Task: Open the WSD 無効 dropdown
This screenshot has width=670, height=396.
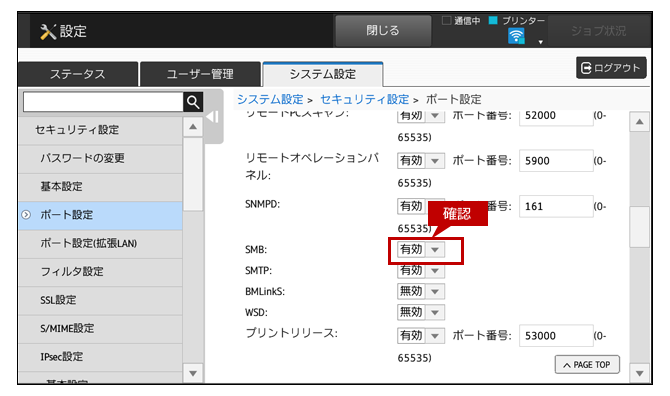Action: 421,312
